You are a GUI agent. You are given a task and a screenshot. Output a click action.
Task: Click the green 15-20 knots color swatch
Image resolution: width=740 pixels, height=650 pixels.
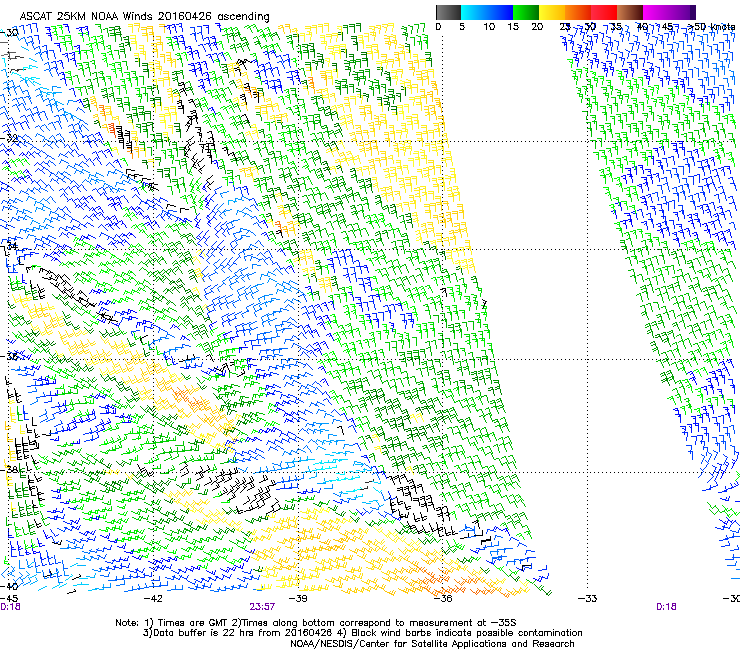pyautogui.click(x=526, y=12)
